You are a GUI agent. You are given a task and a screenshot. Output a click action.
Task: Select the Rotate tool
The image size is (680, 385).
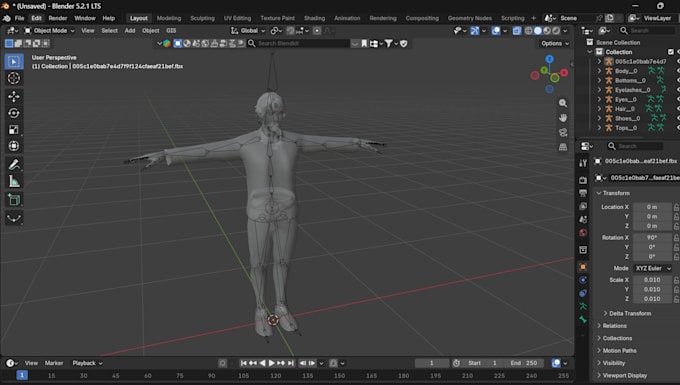click(14, 113)
